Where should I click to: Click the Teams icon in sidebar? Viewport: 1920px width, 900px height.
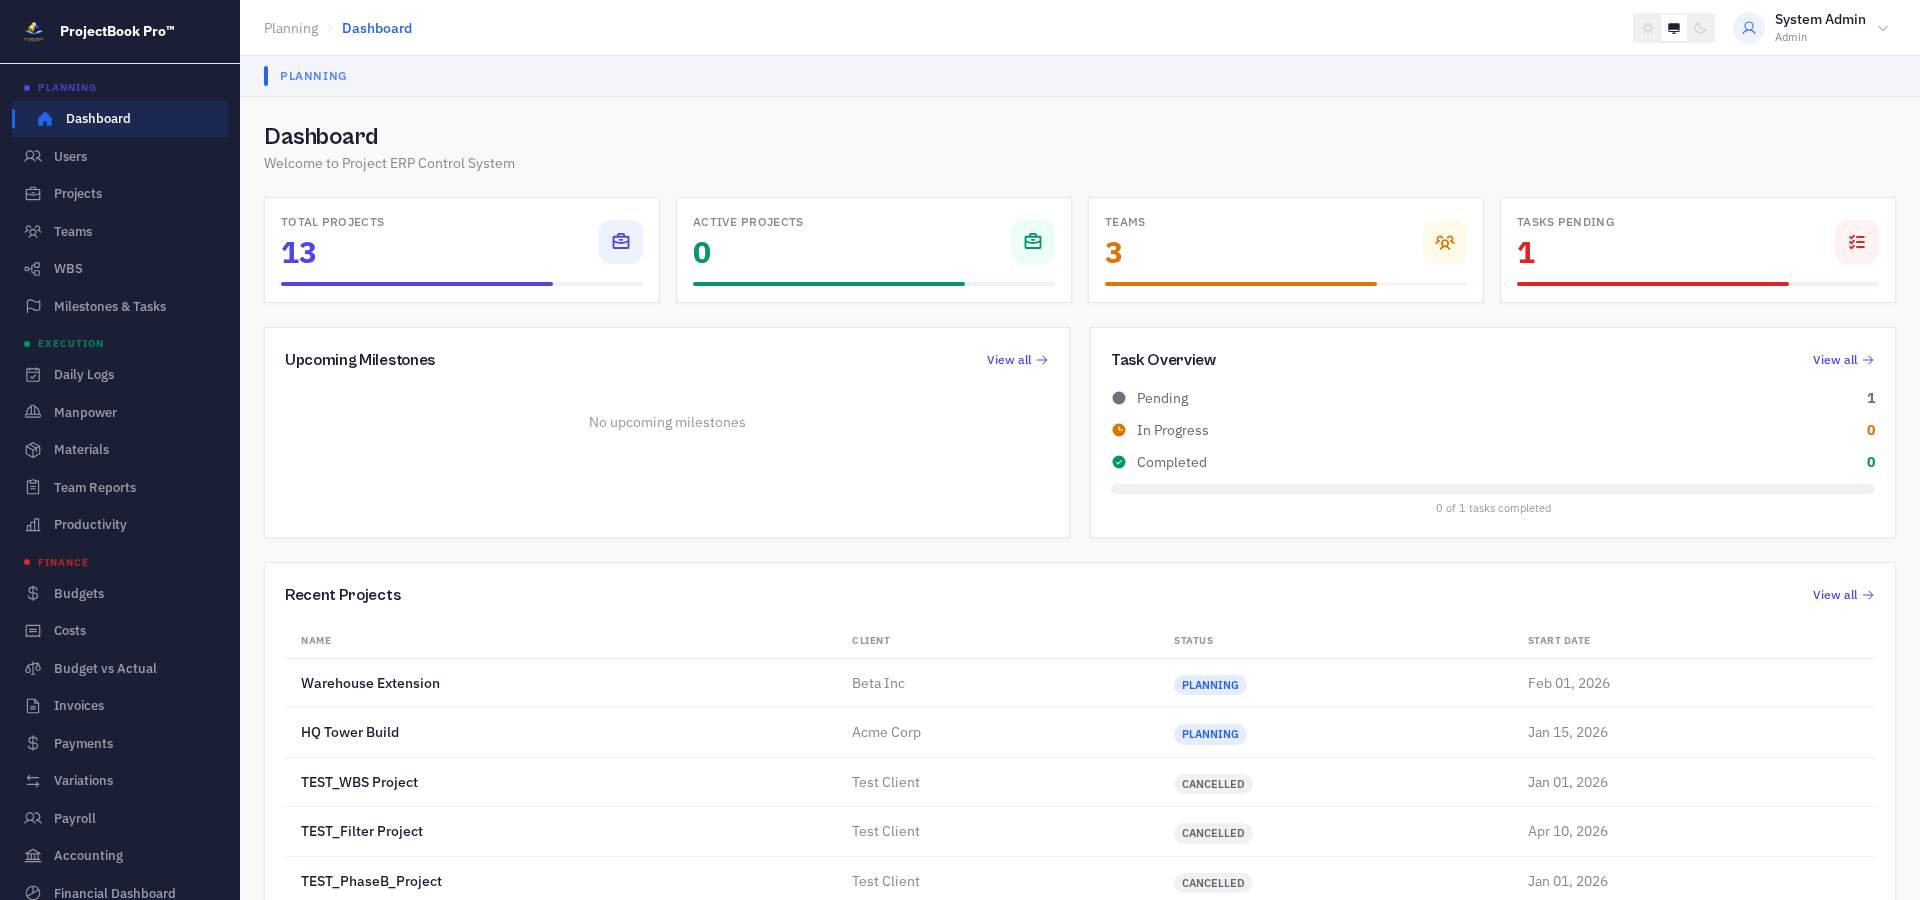33,231
